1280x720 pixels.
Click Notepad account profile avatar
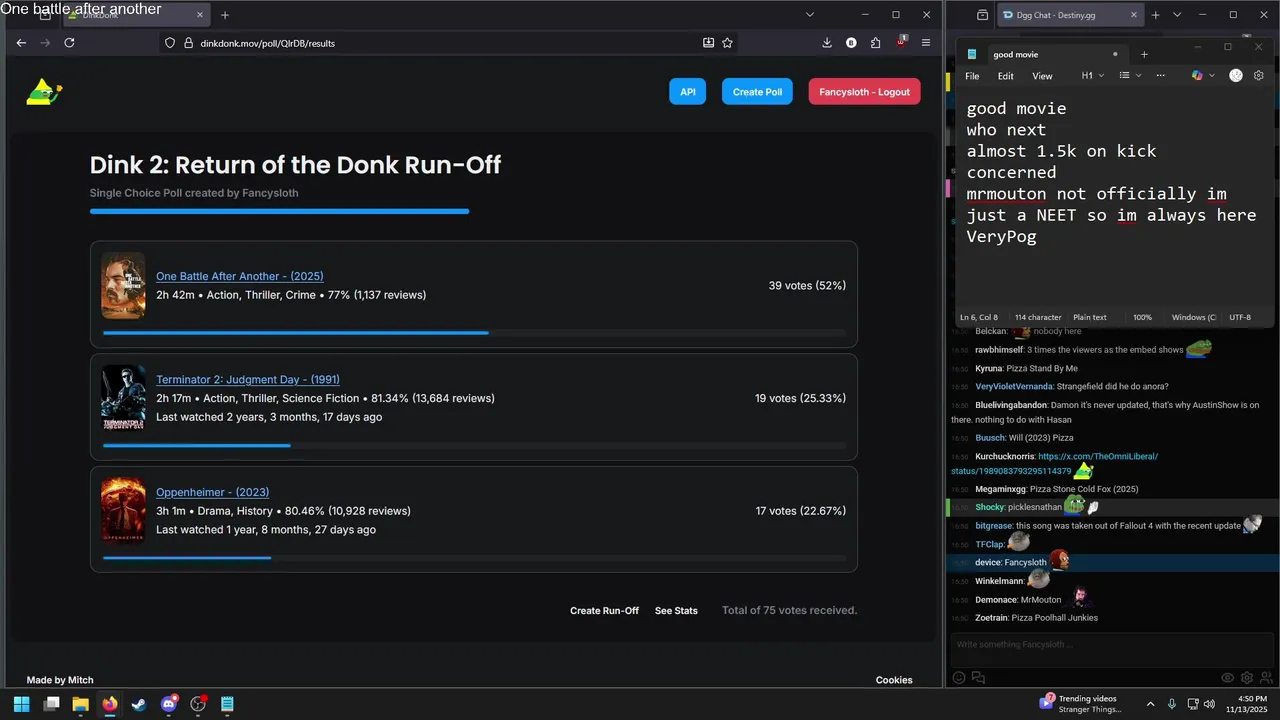pyautogui.click(x=1236, y=76)
